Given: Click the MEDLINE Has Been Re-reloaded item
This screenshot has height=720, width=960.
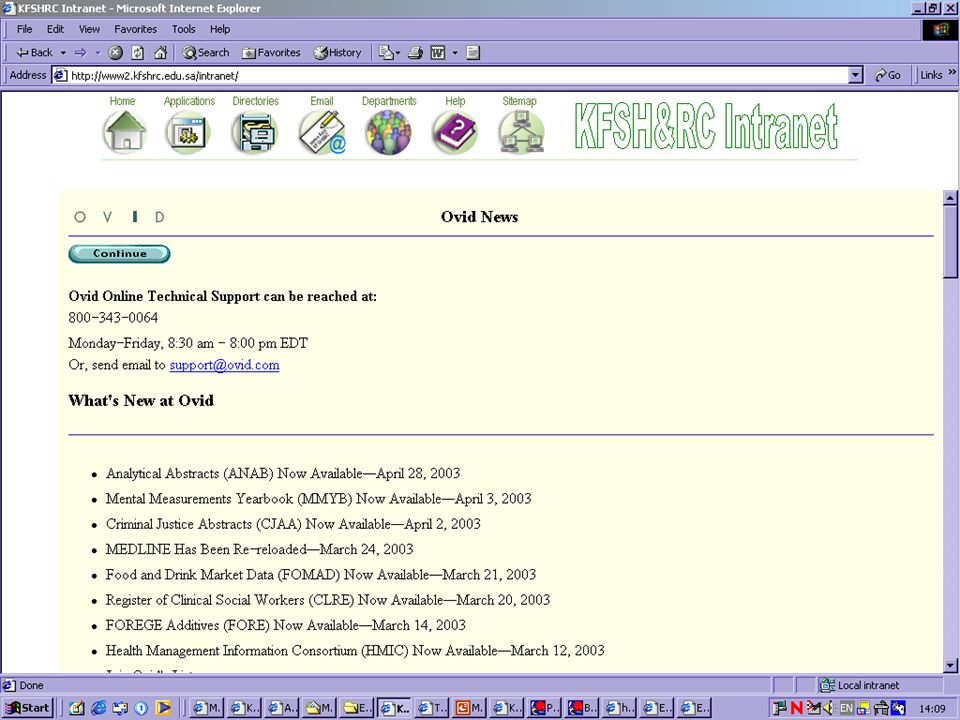Looking at the screenshot, I should 260,549.
